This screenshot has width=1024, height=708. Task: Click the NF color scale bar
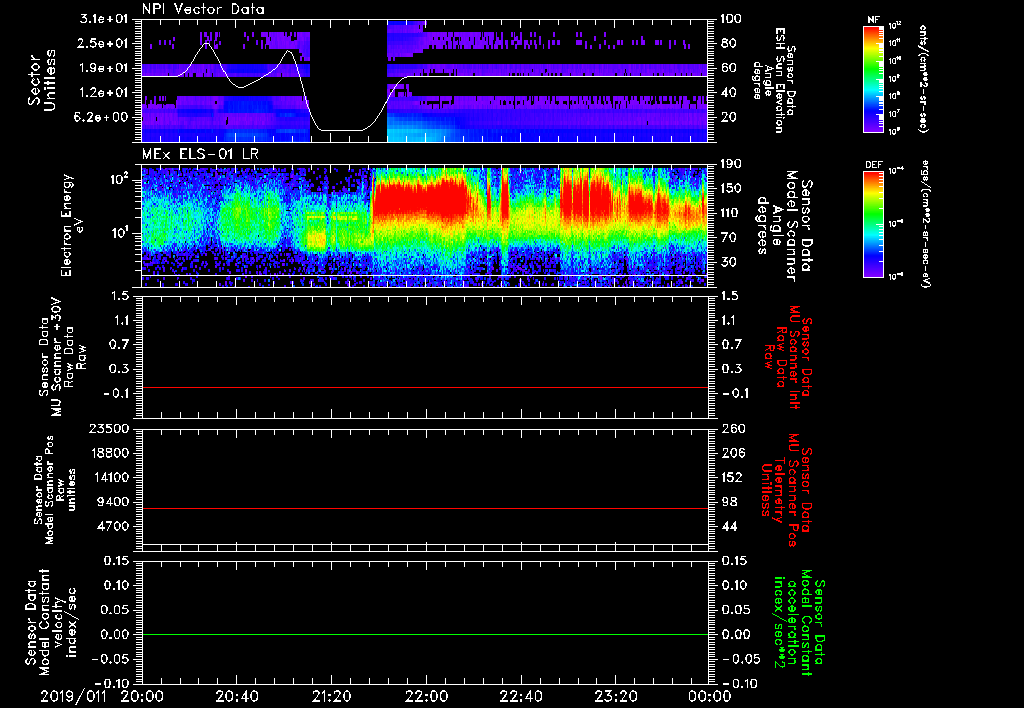coord(874,80)
